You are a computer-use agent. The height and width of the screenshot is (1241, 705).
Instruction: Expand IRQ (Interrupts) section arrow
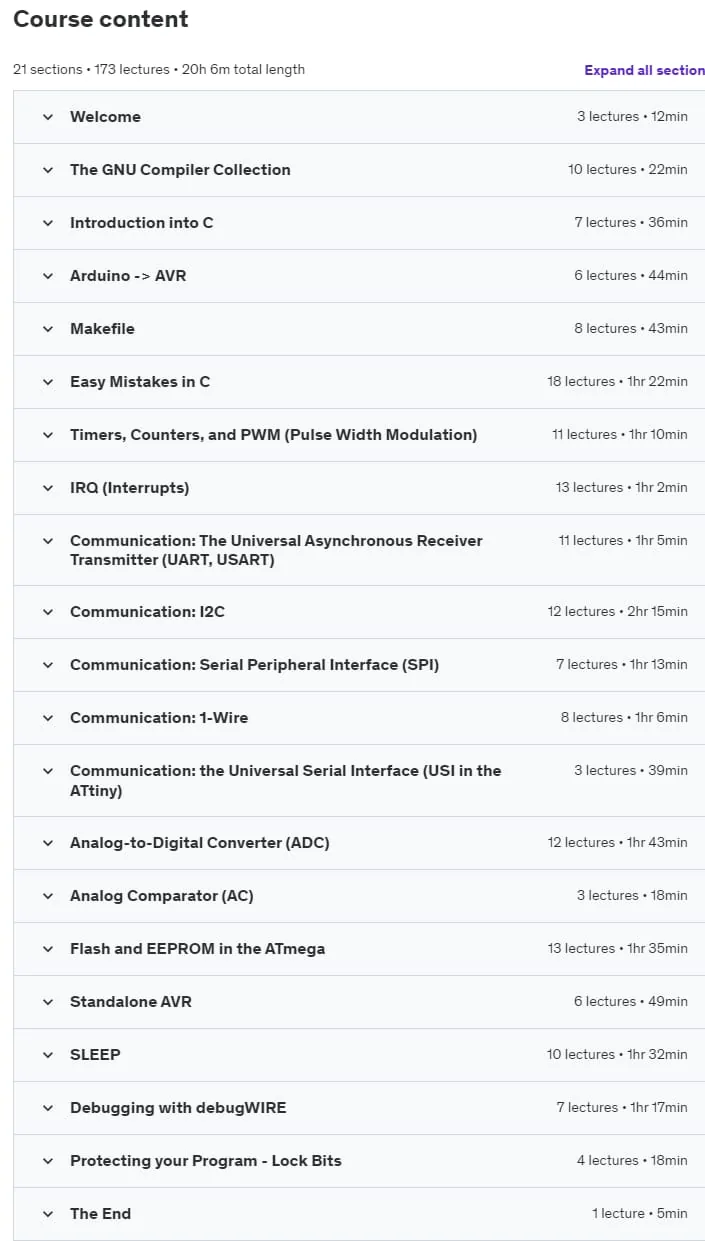click(47, 488)
